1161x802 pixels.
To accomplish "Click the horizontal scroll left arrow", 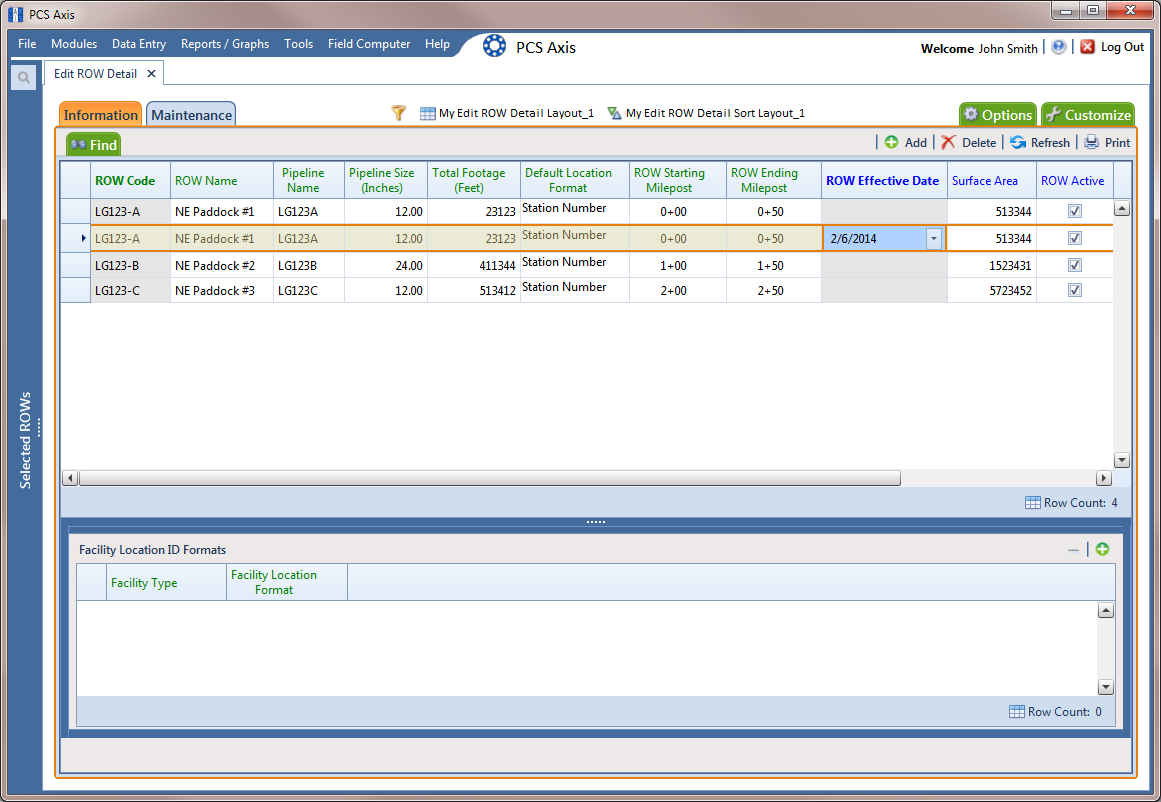I will point(70,478).
